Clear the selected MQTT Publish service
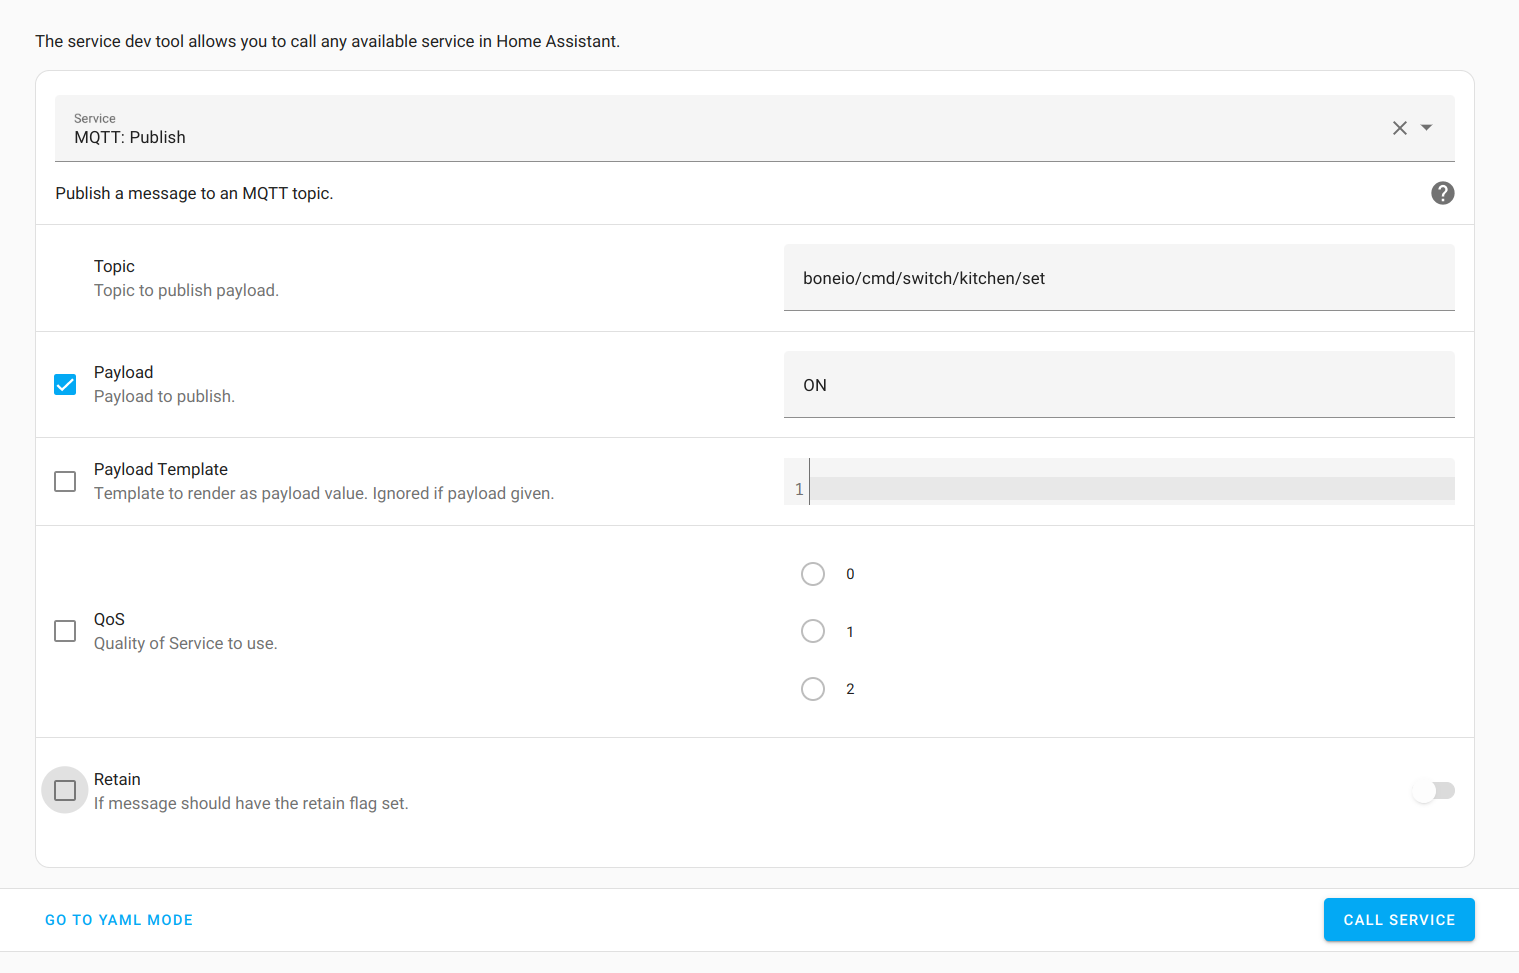The height and width of the screenshot is (973, 1519). 1399,128
